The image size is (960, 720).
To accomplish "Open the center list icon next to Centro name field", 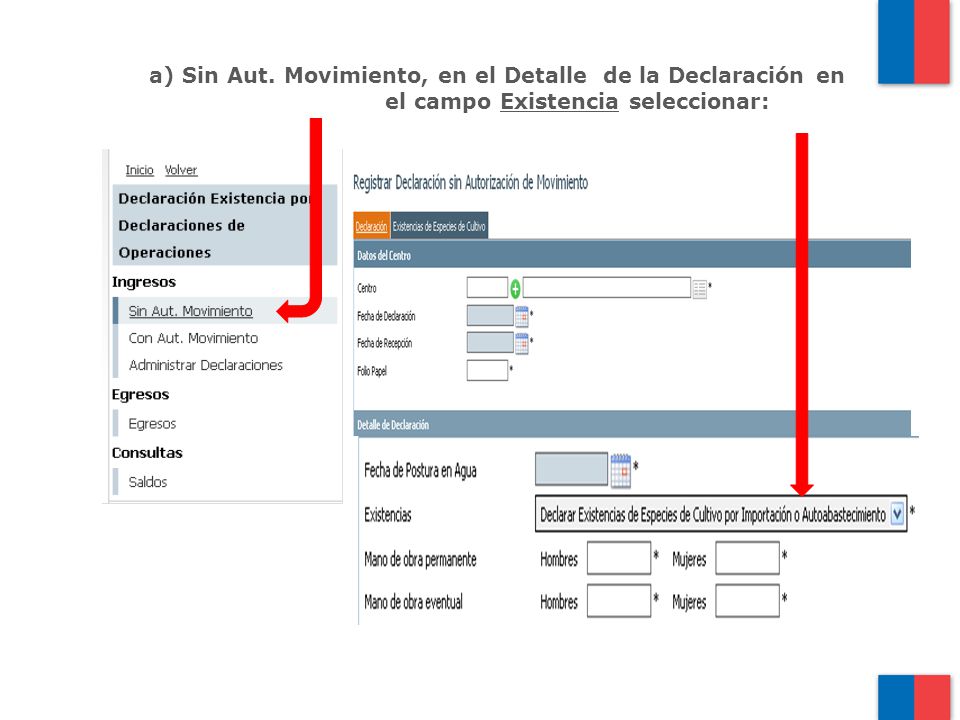I will click(x=700, y=288).
